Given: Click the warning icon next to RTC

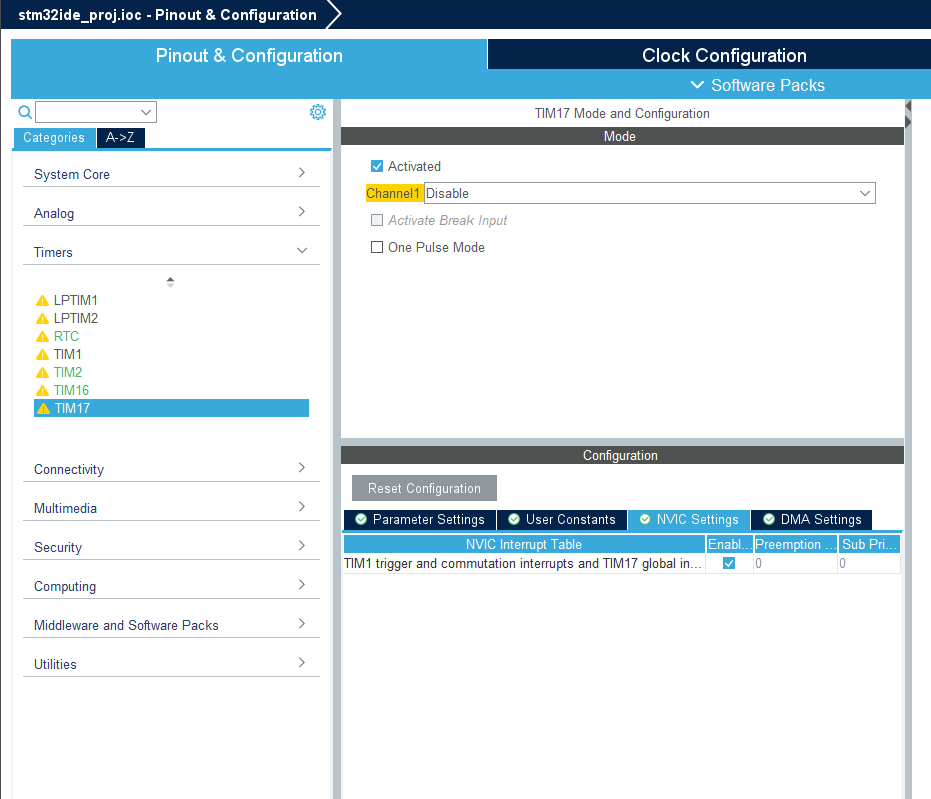Looking at the screenshot, I should click(x=41, y=336).
